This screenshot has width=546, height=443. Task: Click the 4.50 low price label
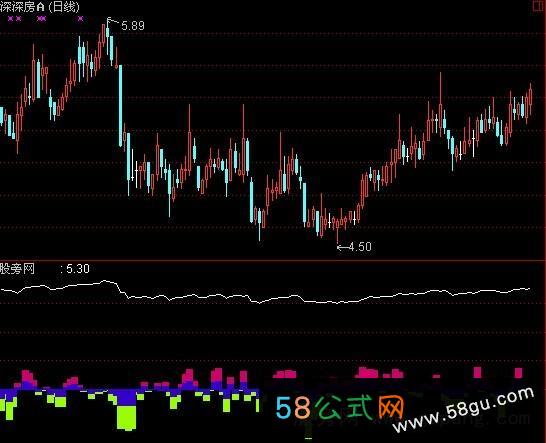tap(360, 247)
